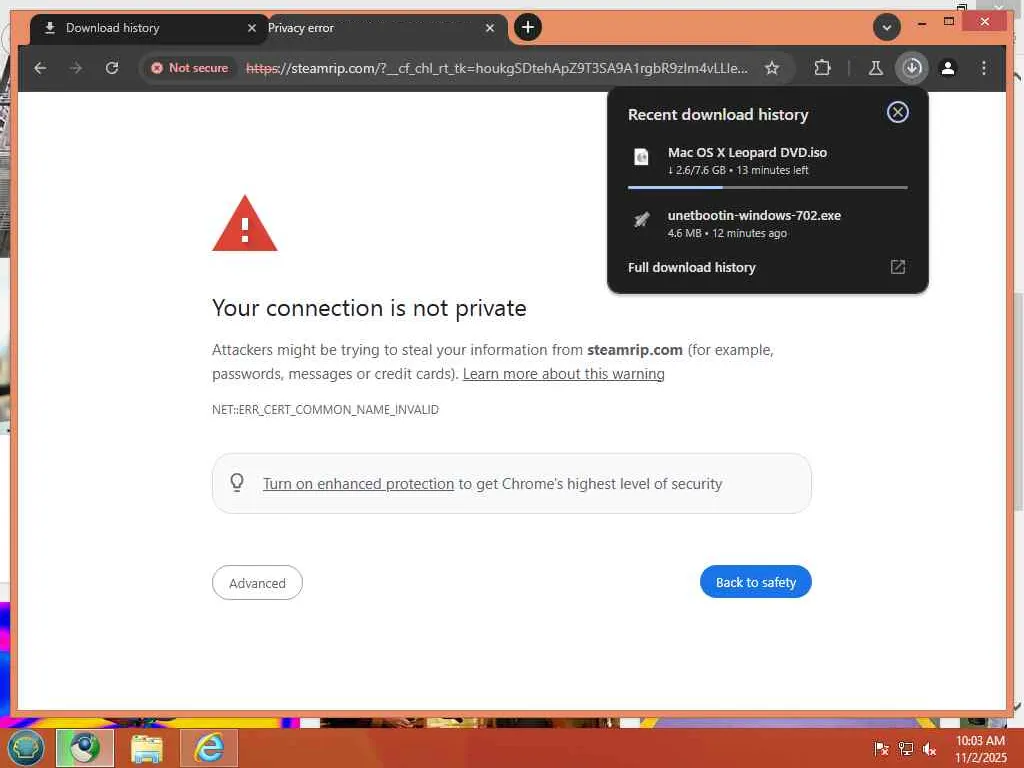Click the Not secure site info chip
This screenshot has width=1024, height=768.
[x=190, y=68]
